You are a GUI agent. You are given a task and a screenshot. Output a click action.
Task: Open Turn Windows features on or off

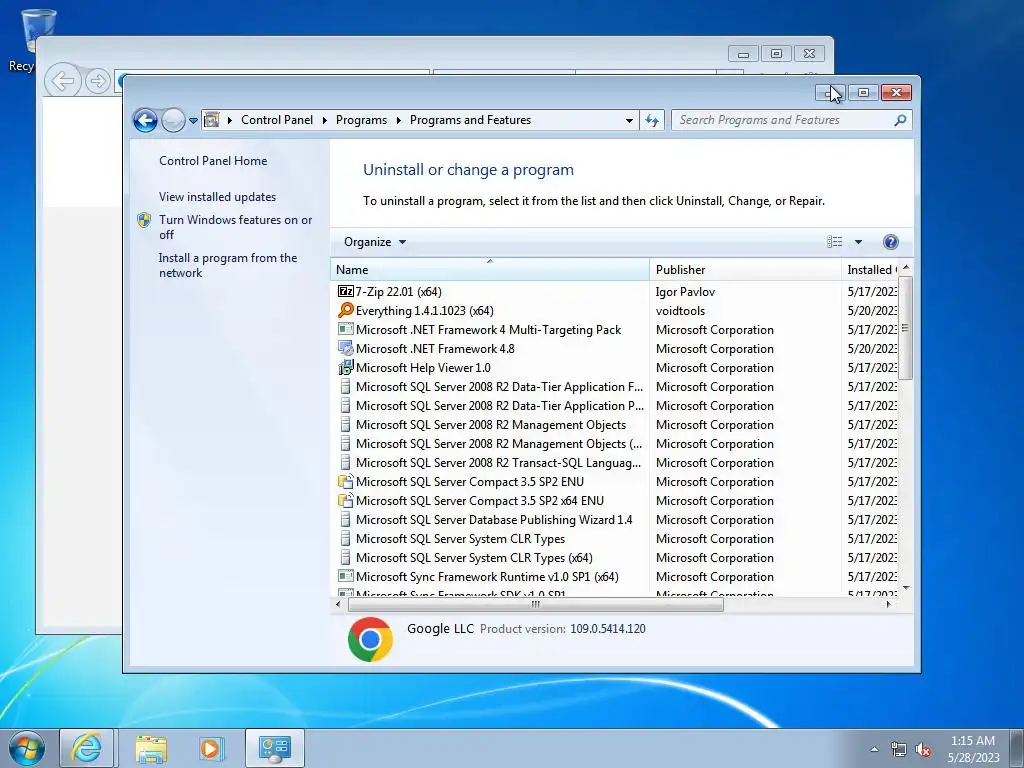tap(236, 227)
